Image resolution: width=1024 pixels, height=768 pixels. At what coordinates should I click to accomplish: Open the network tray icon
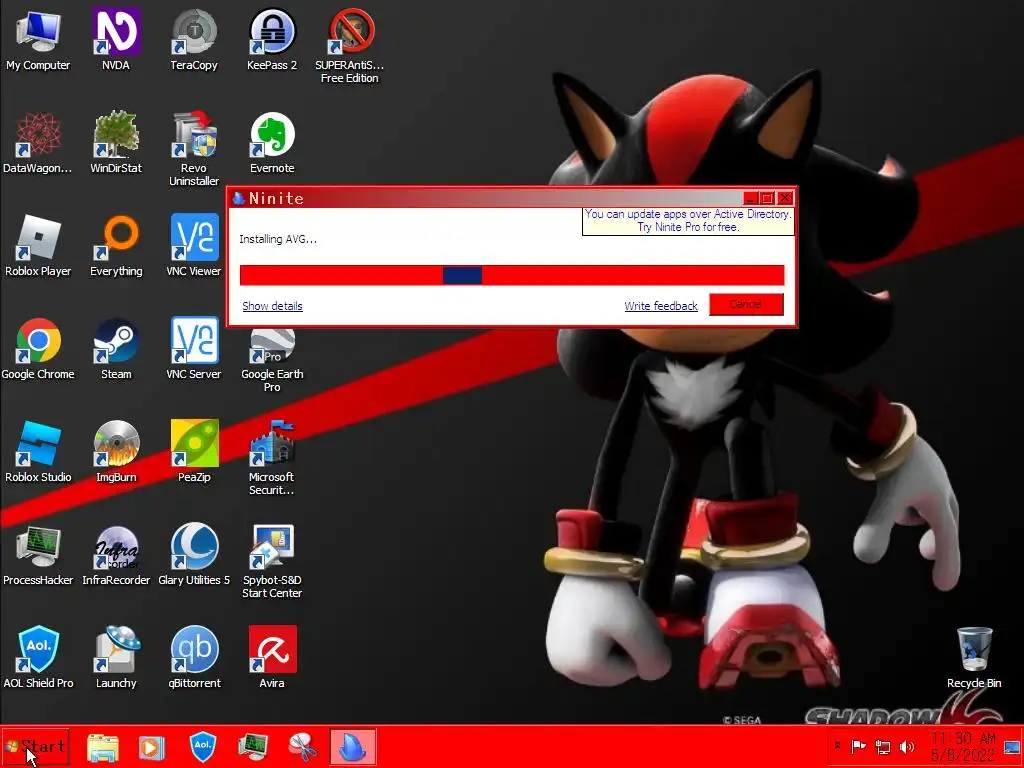pyautogui.click(x=883, y=746)
